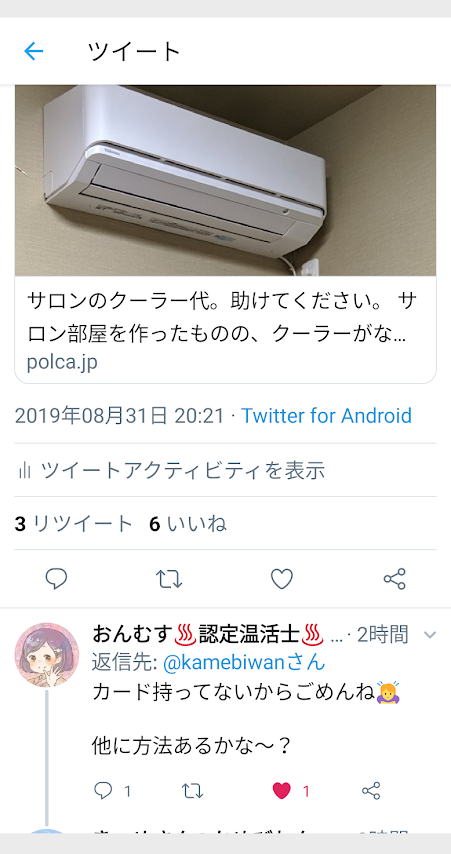The width and height of the screenshot is (451, 854).
Task: View the 3 リツイート list
Action: (x=74, y=524)
